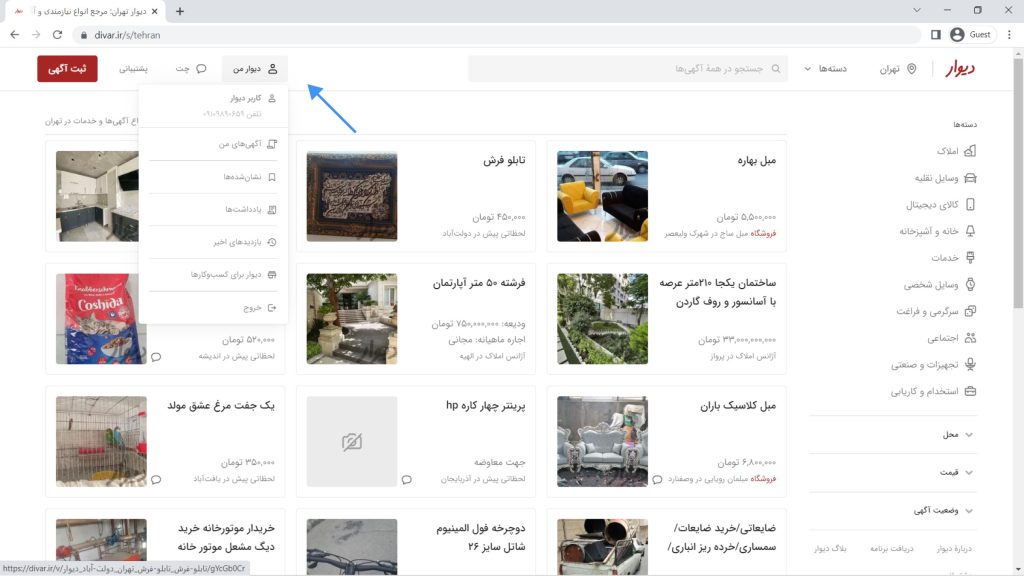Click the کالای دیجیتال phone icon
Screen dimensions: 1024x576
(x=970, y=204)
